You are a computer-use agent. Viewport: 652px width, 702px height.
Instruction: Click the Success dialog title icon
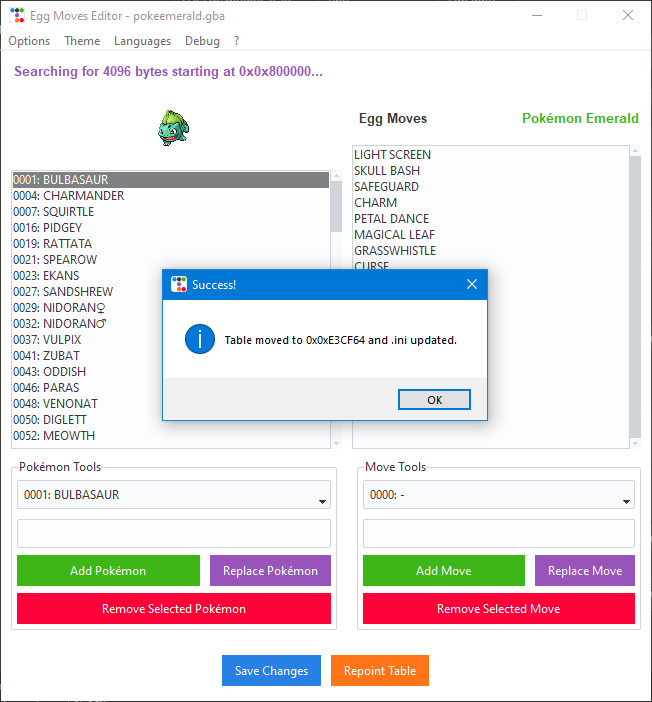point(179,285)
